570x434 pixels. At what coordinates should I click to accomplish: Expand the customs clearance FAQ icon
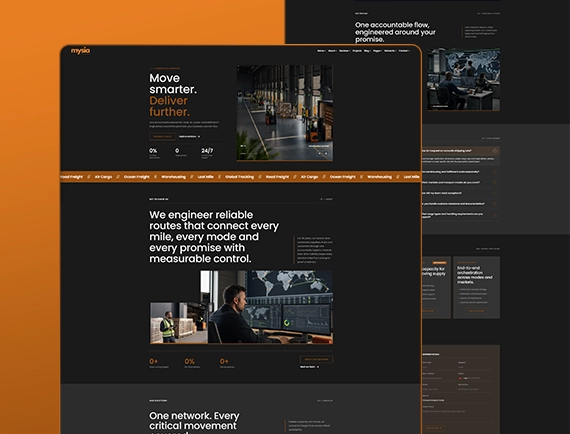[495, 204]
